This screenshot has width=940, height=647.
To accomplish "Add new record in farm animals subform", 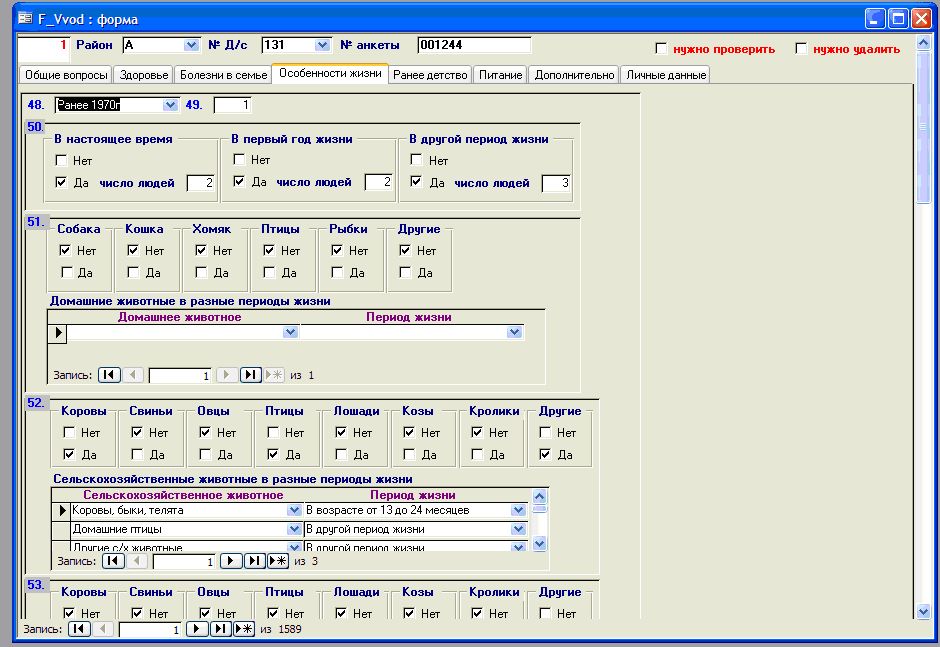I will point(278,561).
